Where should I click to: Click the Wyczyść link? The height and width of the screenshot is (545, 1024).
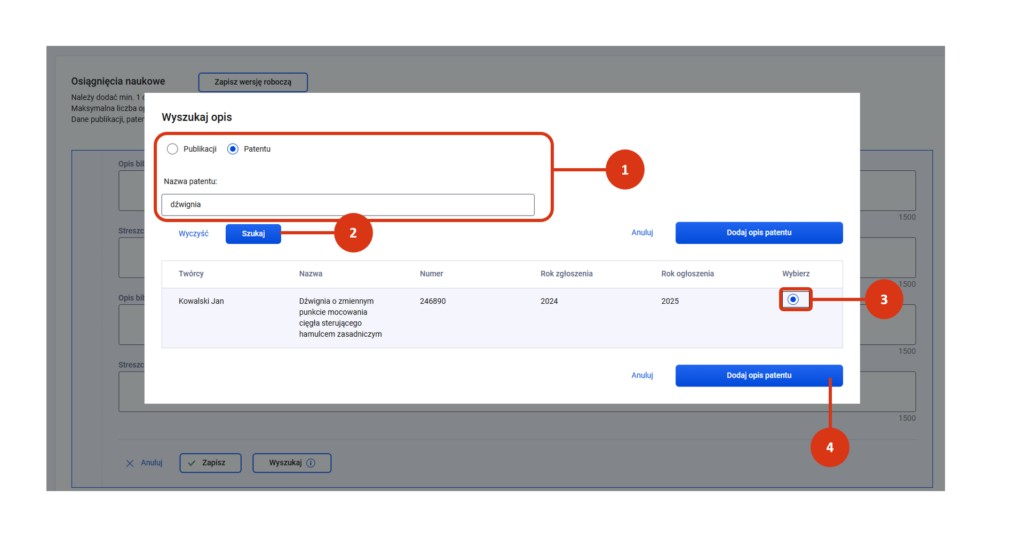tap(193, 232)
